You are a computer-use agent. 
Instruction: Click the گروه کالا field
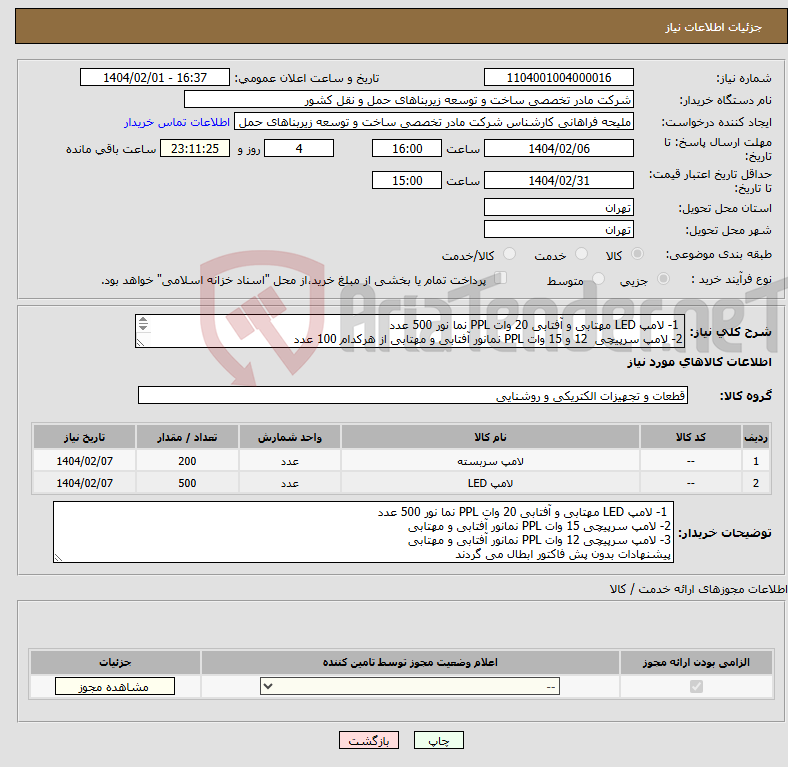point(413,395)
